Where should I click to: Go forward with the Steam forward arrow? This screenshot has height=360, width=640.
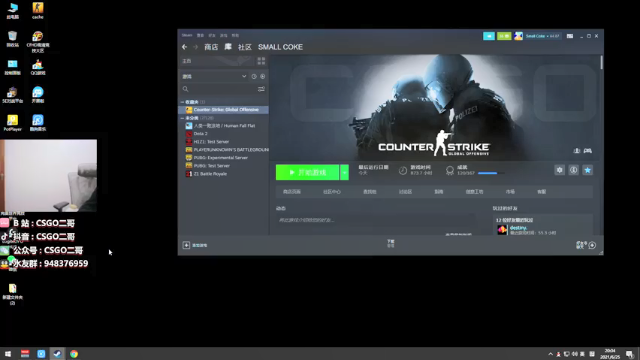point(196,47)
